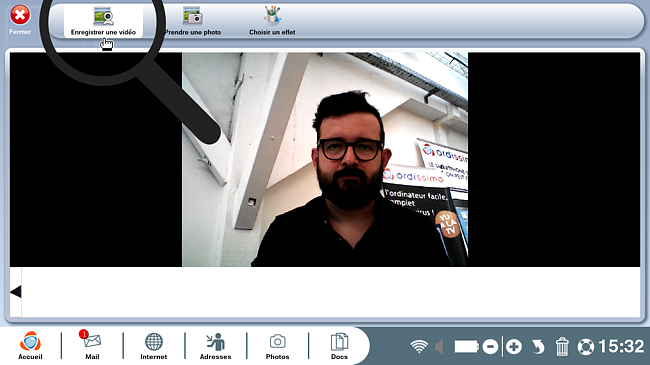Screen dimensions: 650x365
Task: Click the webcam preview image
Action: 325,160
